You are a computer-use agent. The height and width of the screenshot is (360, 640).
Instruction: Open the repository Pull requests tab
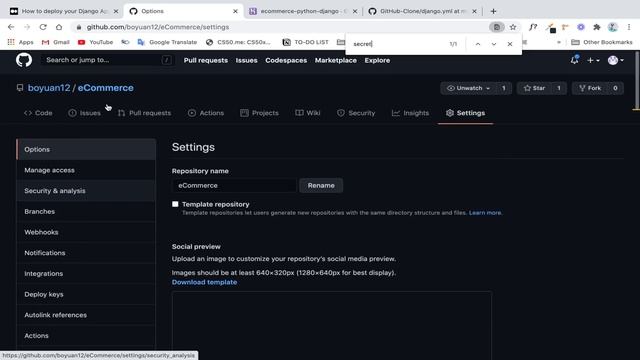click(144, 113)
